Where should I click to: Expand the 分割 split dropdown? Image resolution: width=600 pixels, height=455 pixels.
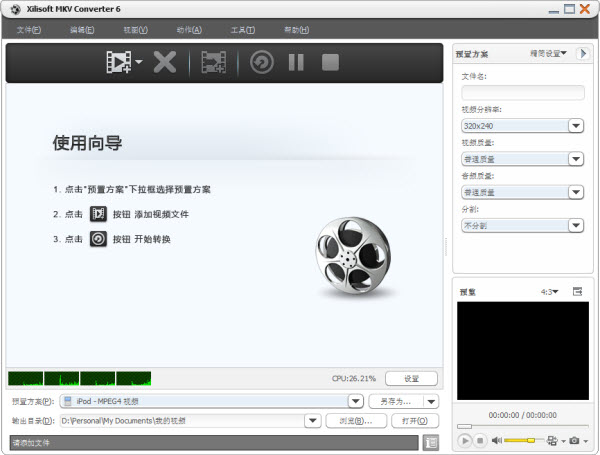point(576,225)
